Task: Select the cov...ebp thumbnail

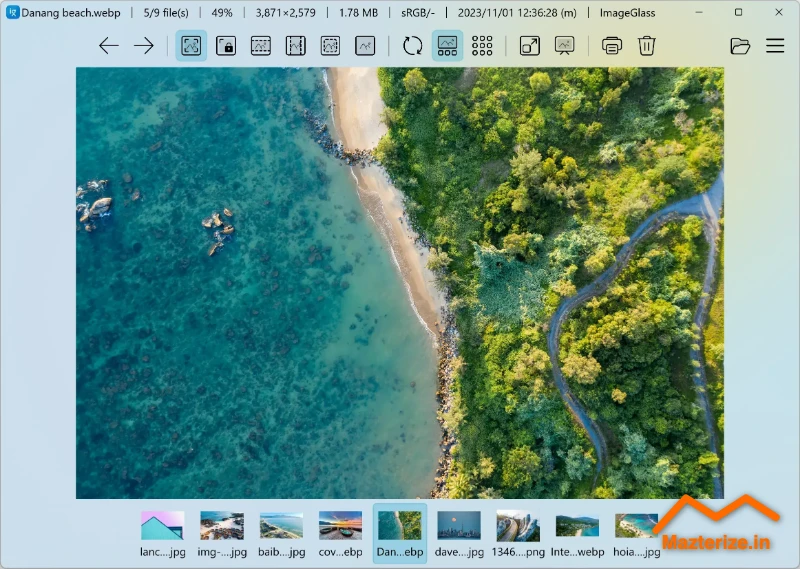Action: coord(340,534)
